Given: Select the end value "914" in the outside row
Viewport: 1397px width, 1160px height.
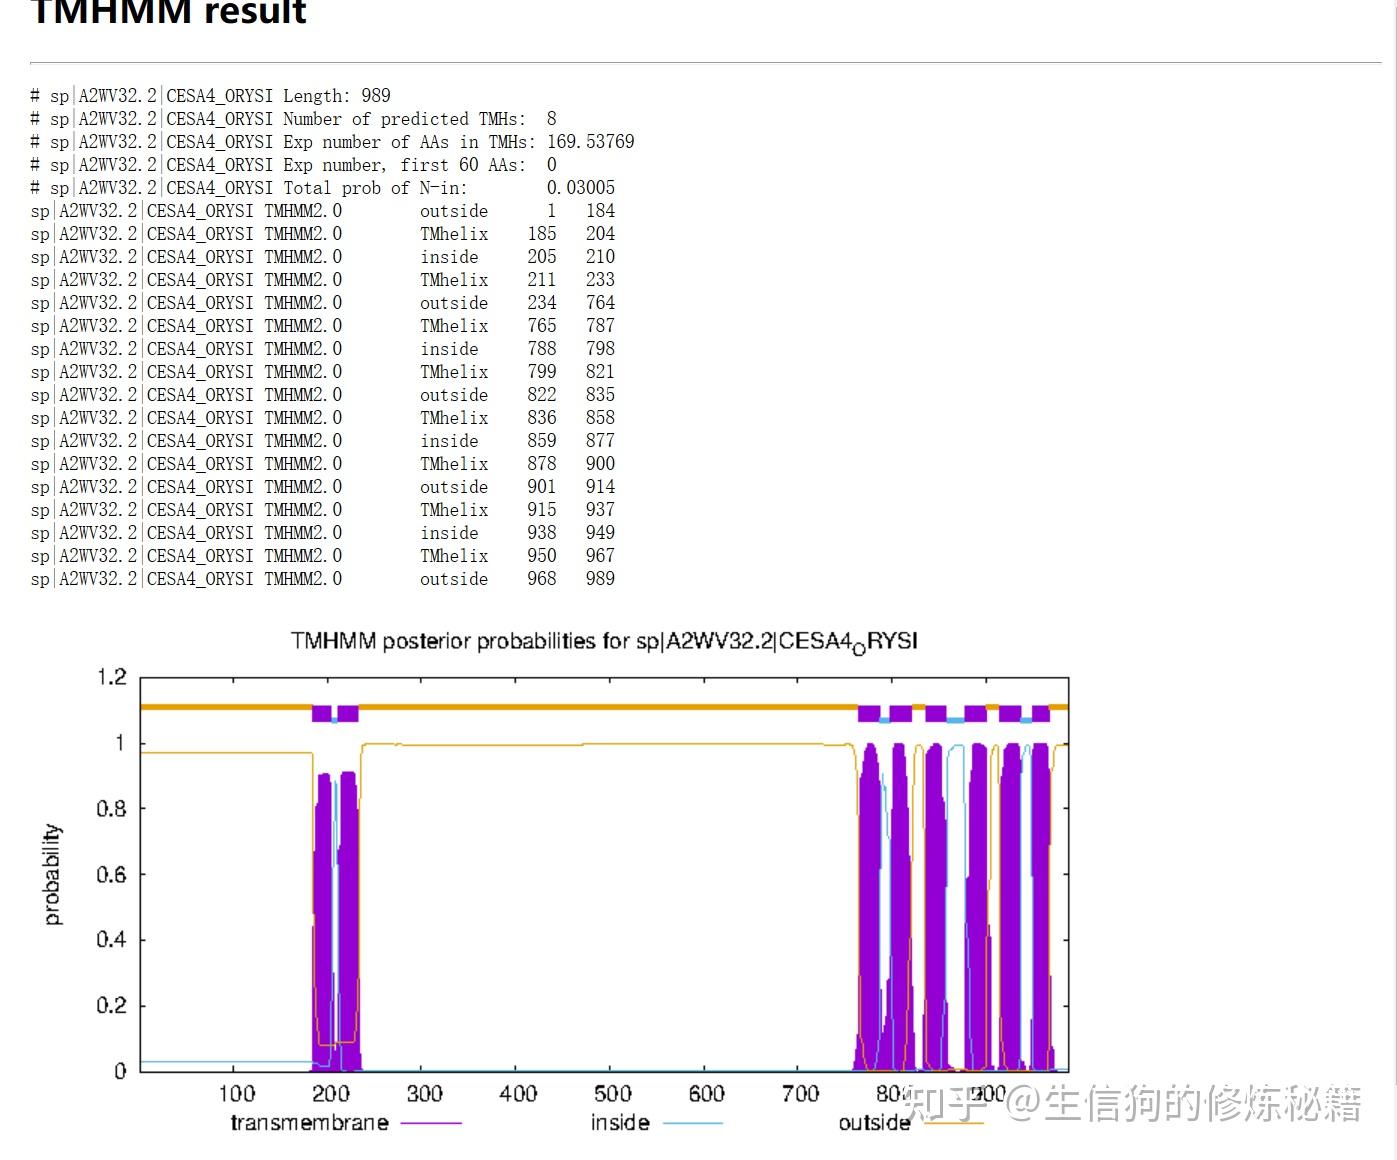Looking at the screenshot, I should 600,487.
